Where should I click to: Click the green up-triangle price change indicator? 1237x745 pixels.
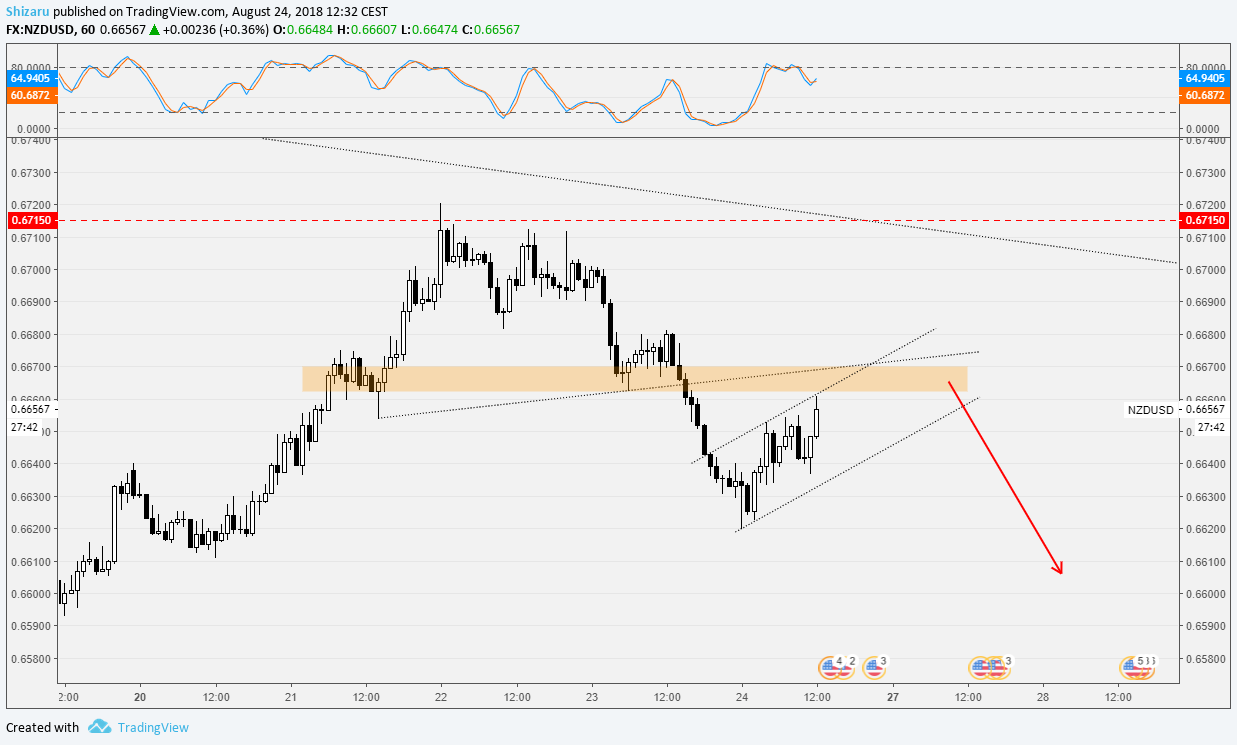point(155,30)
